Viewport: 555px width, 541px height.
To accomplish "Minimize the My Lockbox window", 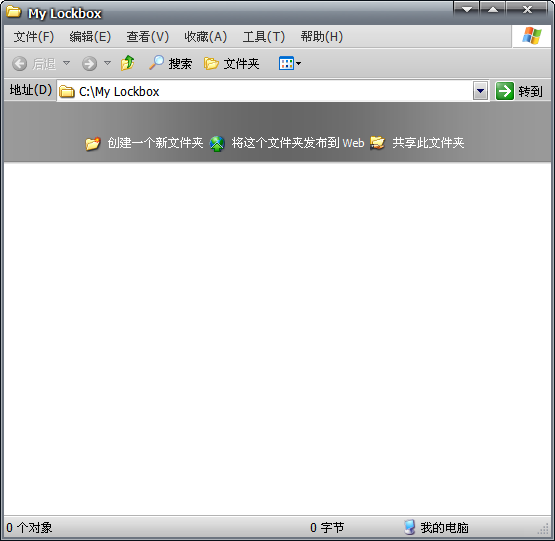I will 467,9.
